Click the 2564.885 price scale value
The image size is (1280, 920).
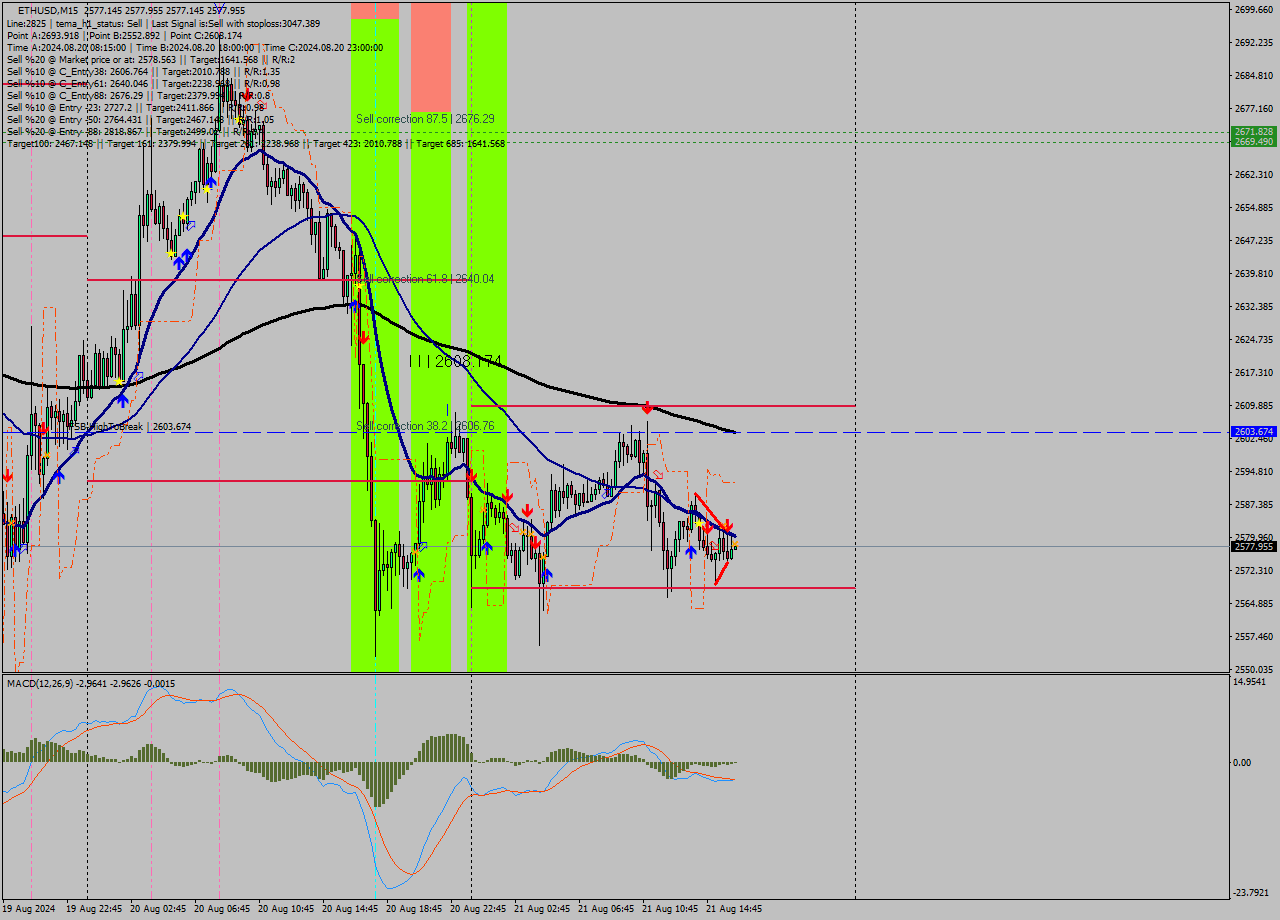point(1254,603)
